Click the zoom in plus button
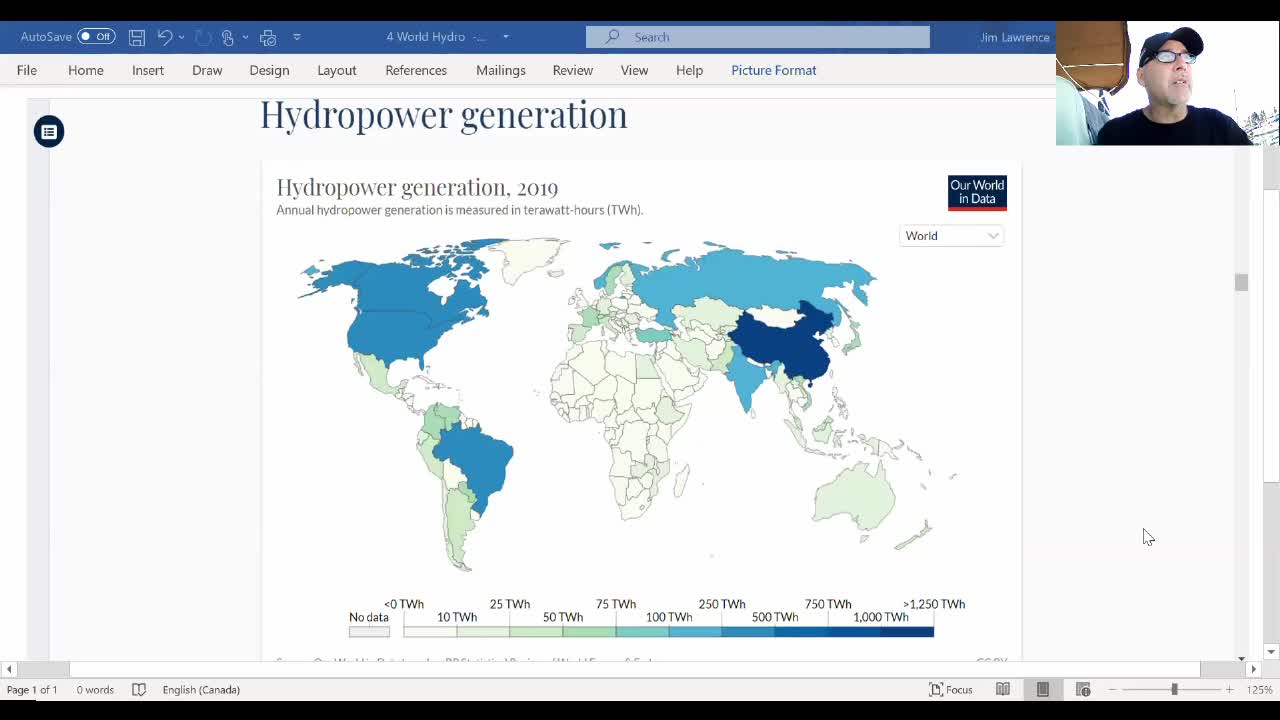Viewport: 1280px width, 720px height. pos(1230,690)
